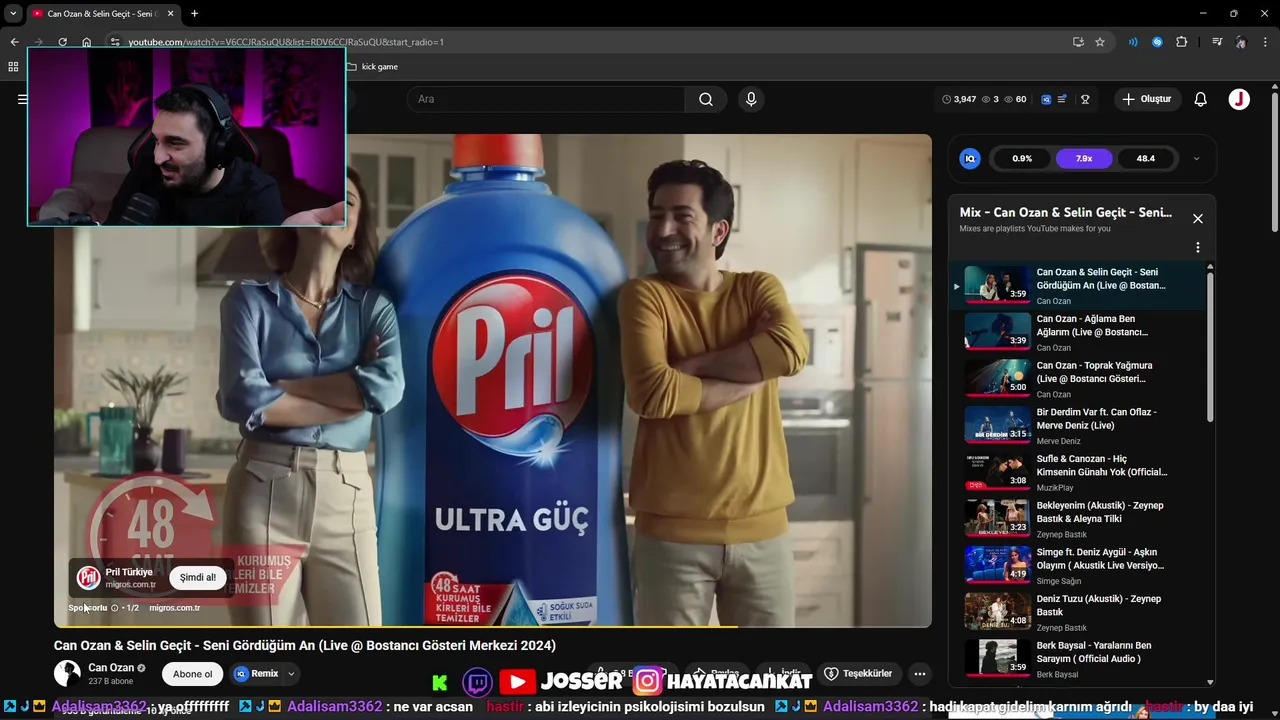The height and width of the screenshot is (720, 1280).
Task: Open the tab search dropdown arrow
Action: [13, 13]
